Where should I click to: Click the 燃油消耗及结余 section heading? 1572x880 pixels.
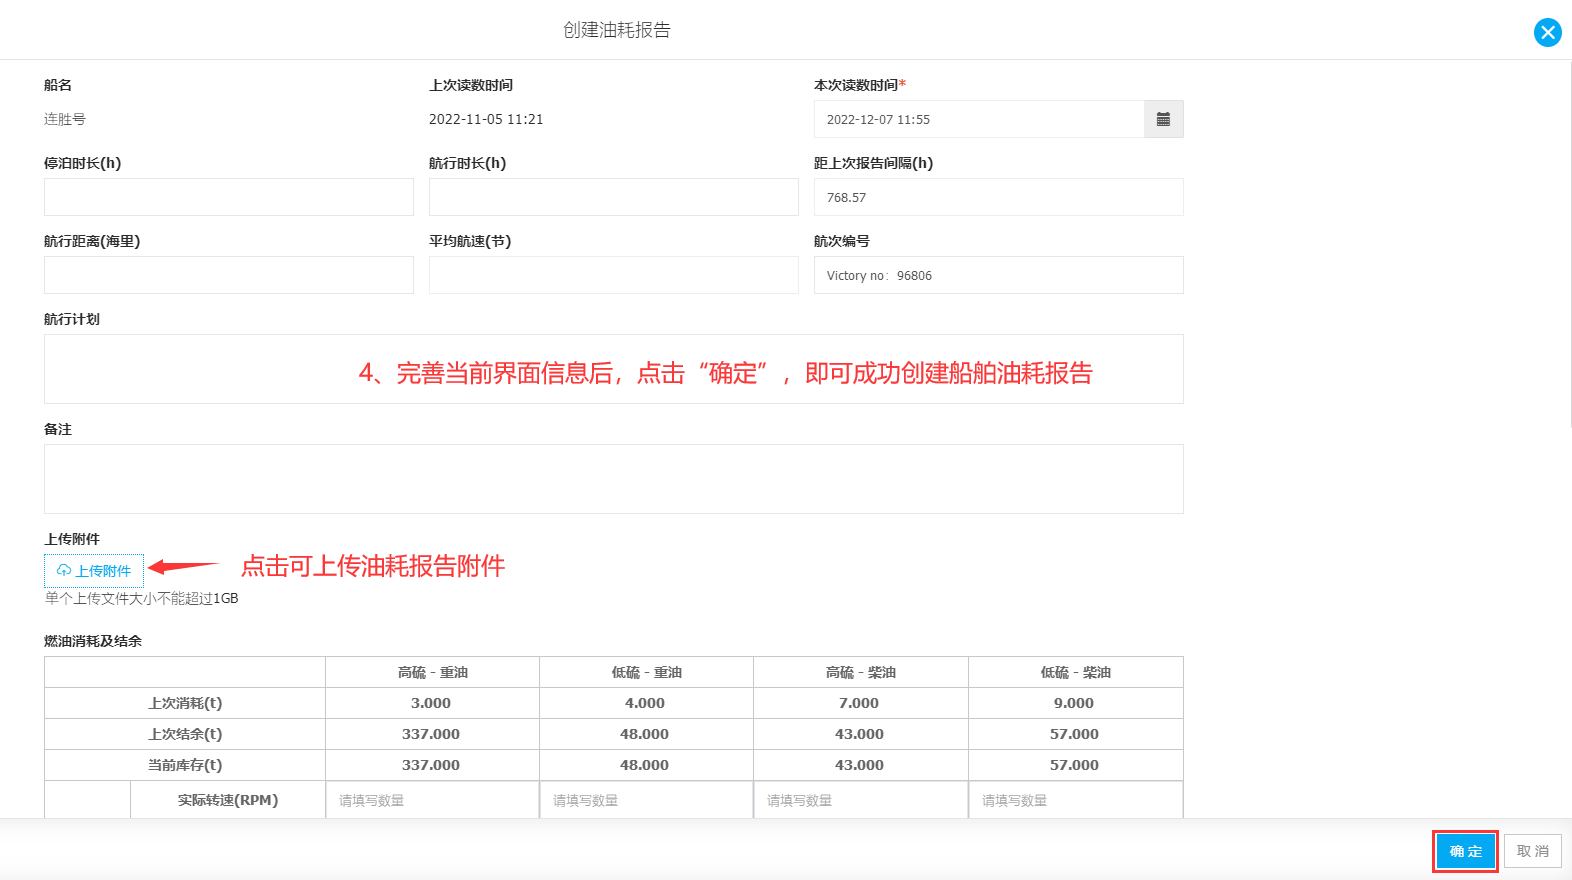[93, 641]
